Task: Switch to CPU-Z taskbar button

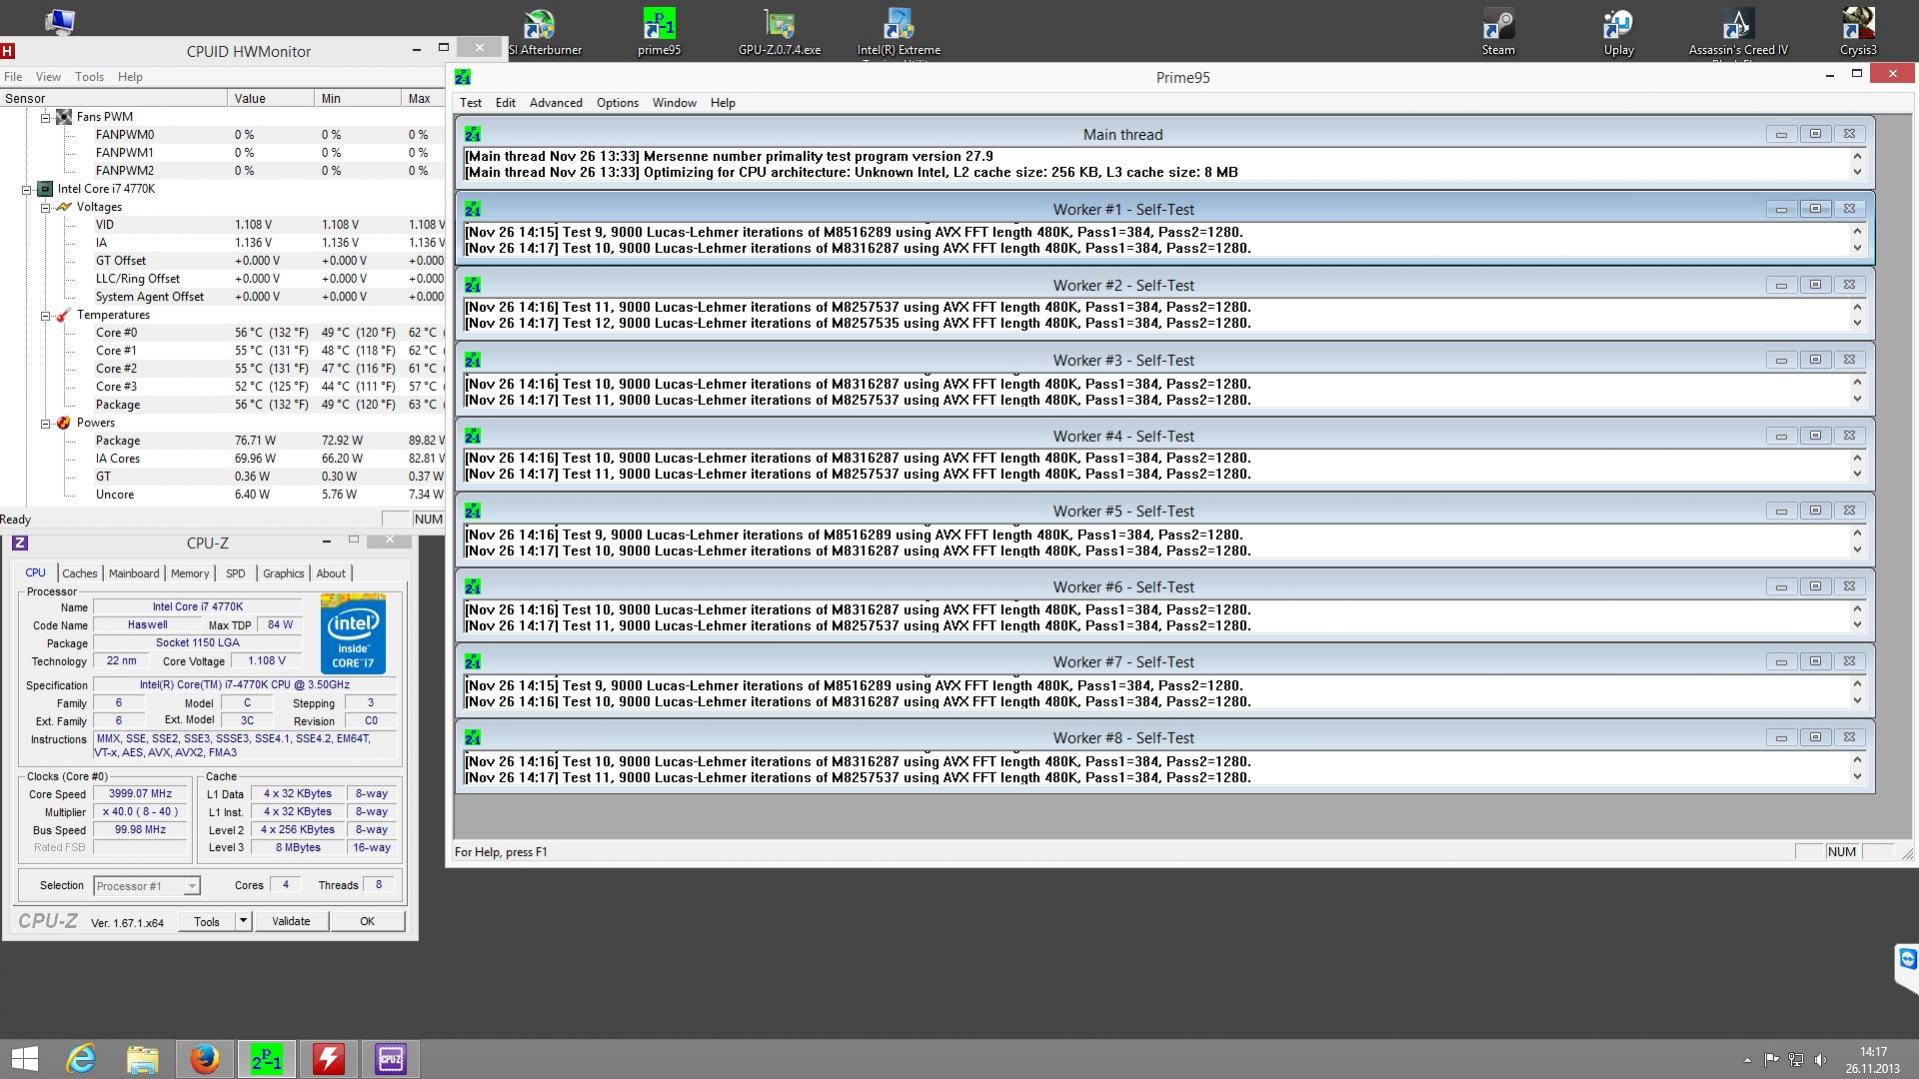Action: point(390,1058)
